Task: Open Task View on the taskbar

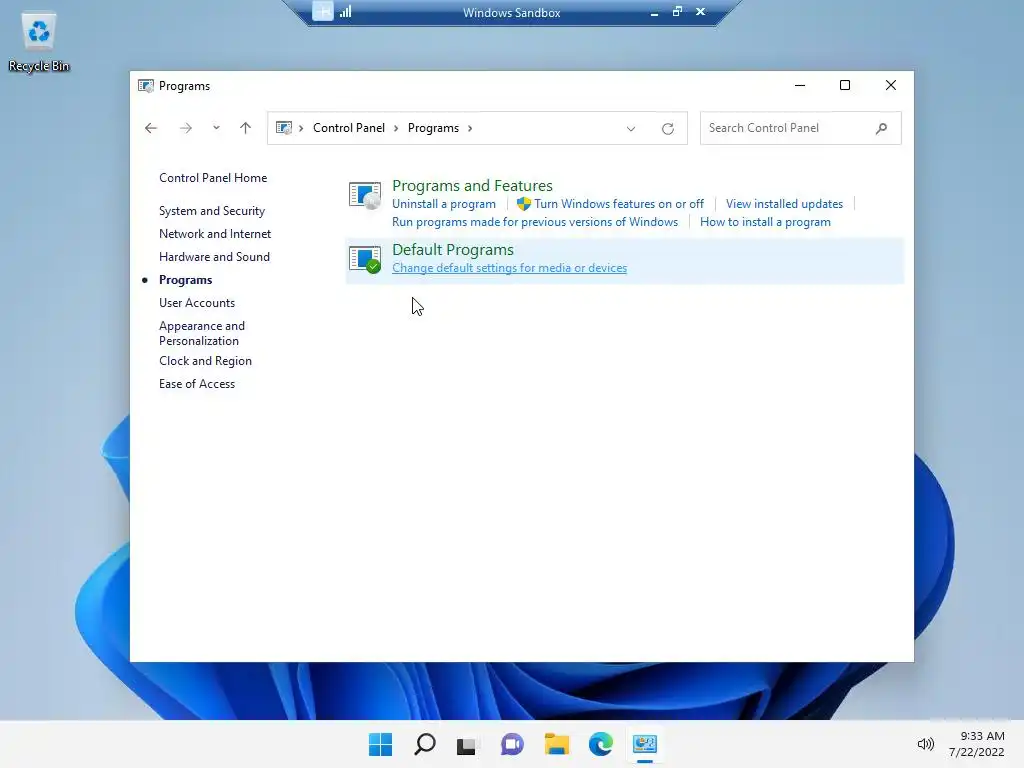Action: tap(466, 744)
